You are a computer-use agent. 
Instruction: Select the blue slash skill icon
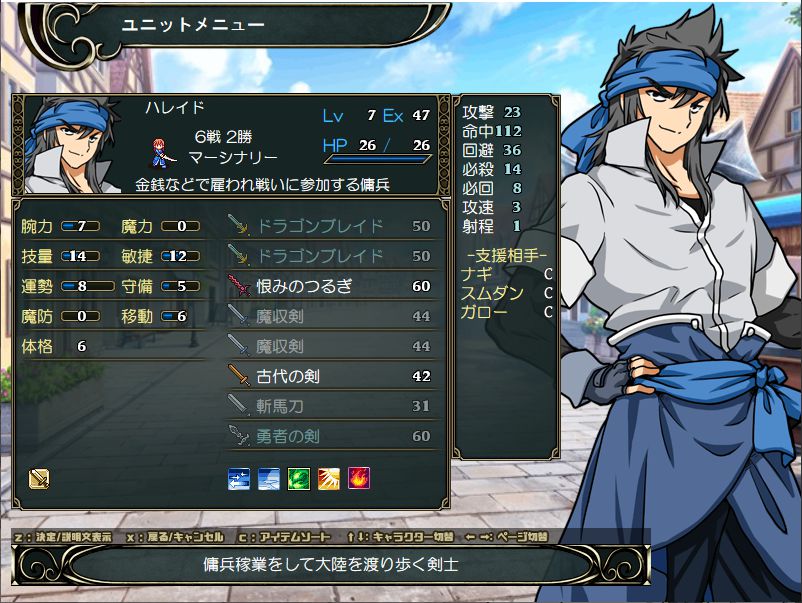[269, 479]
